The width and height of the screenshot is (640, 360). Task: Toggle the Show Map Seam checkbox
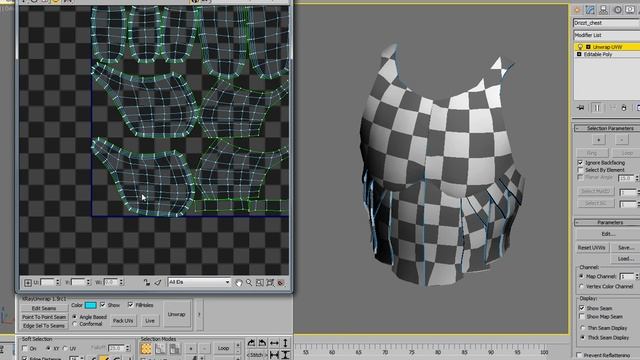(582, 316)
